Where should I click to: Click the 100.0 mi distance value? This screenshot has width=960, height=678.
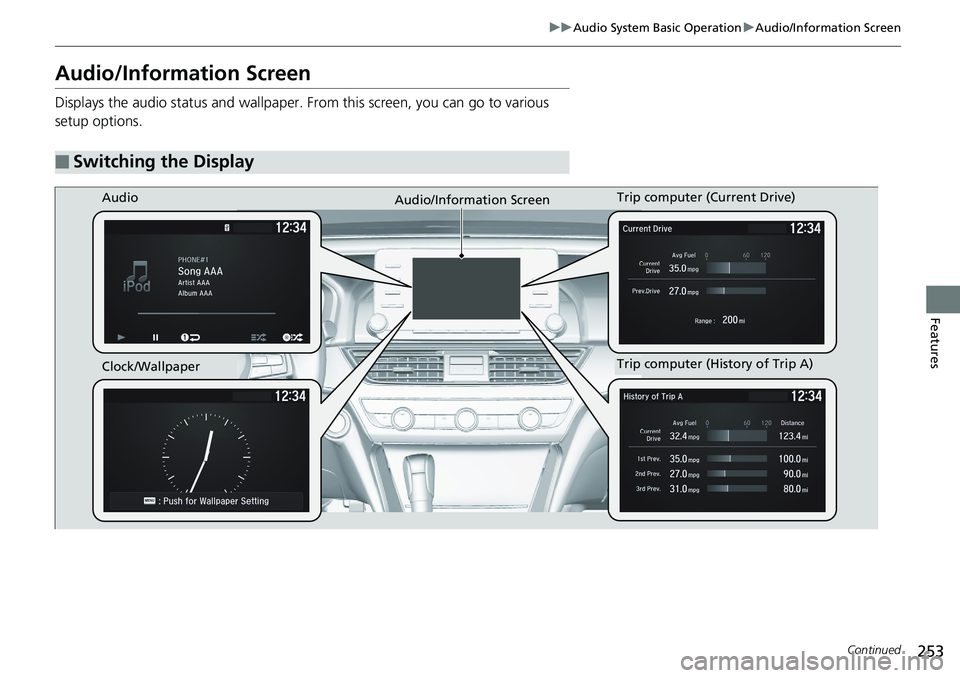pyautogui.click(x=793, y=459)
